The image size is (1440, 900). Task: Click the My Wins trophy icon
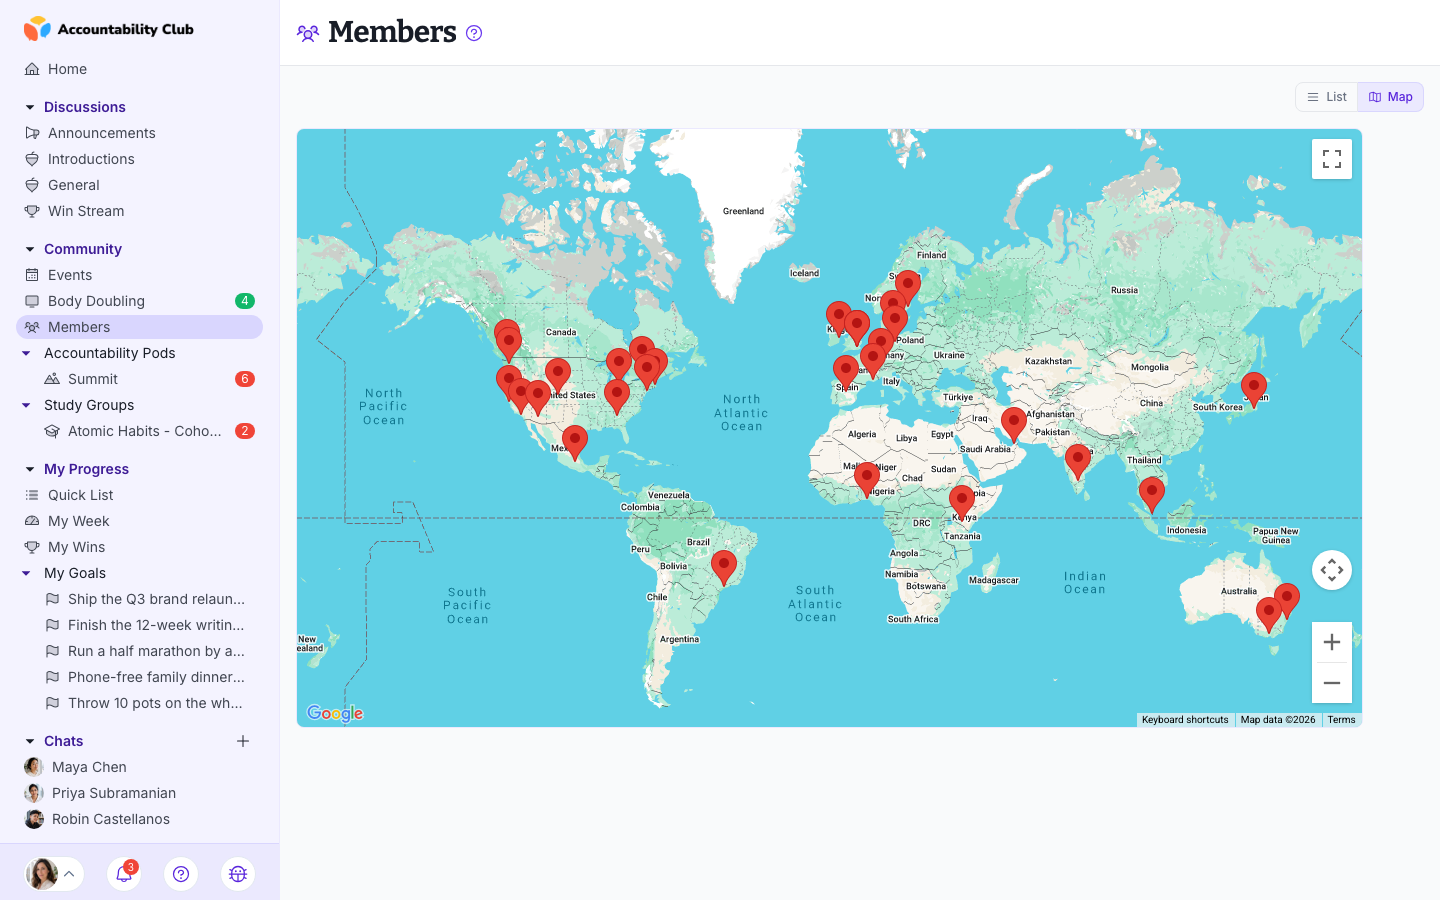point(32,547)
